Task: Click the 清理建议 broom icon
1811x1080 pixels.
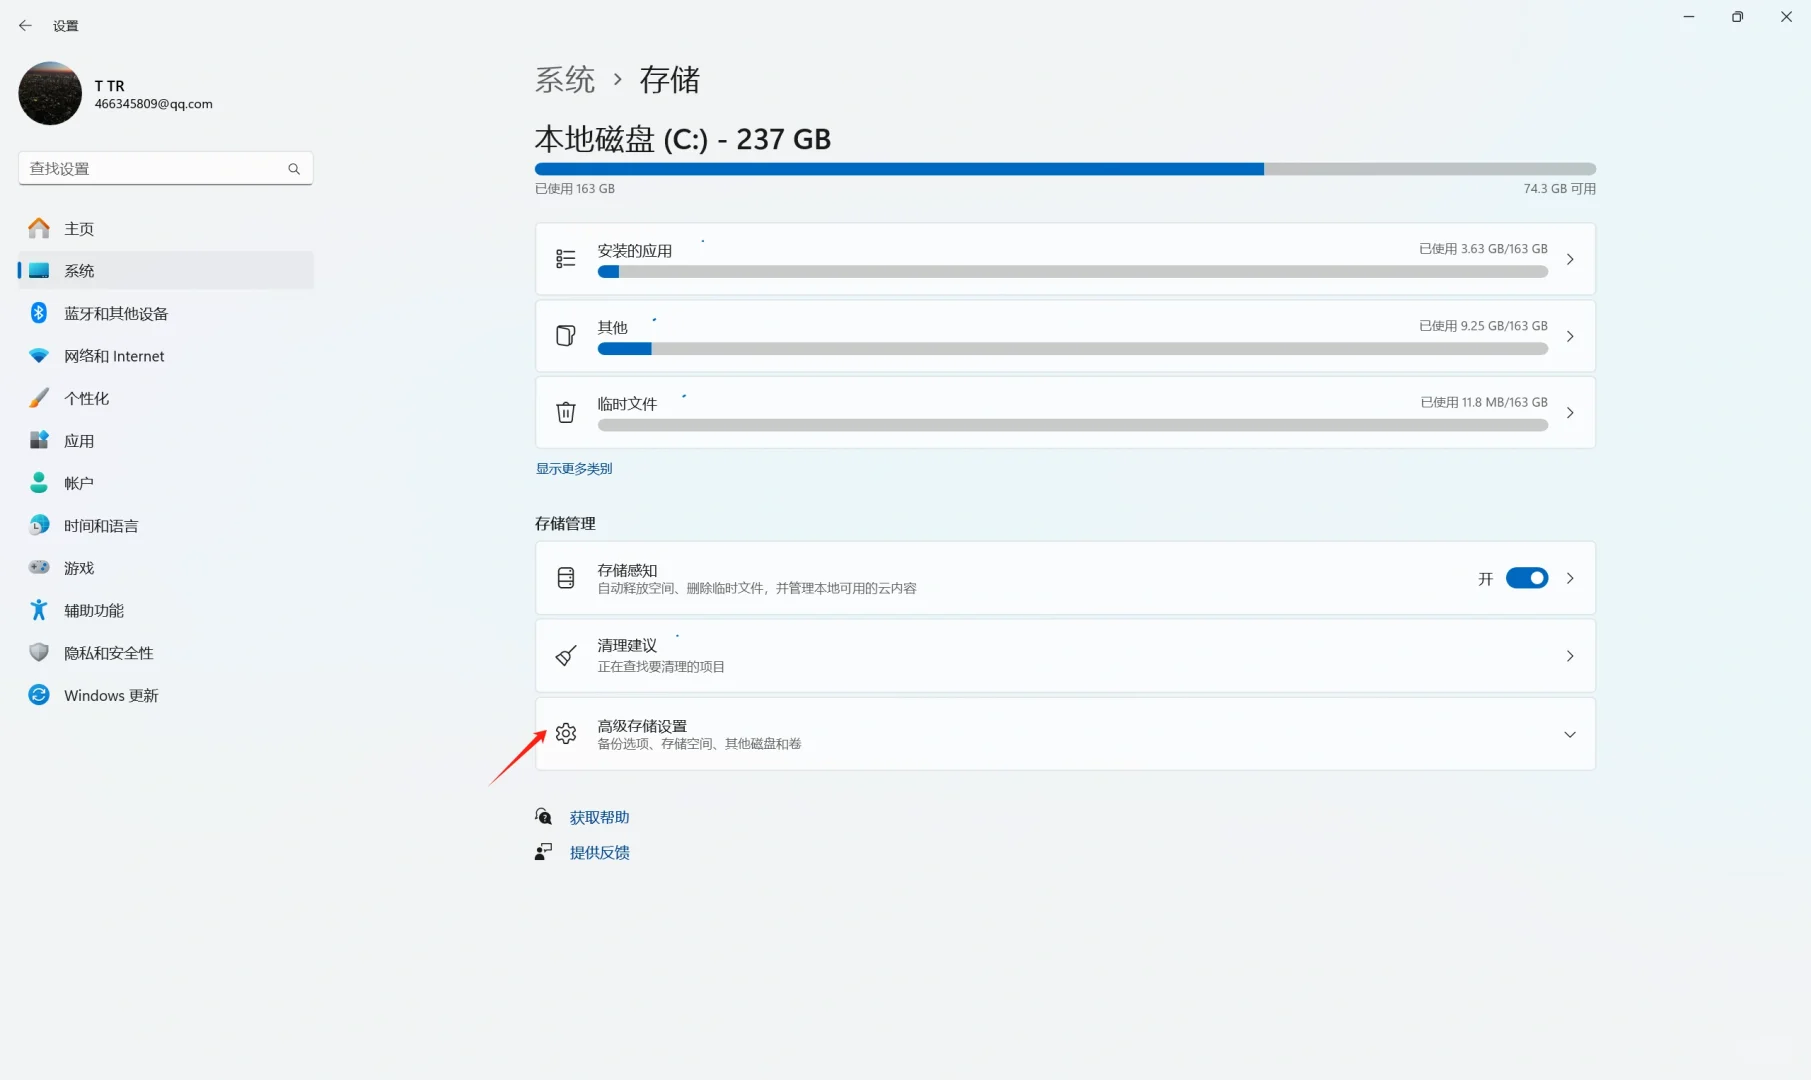Action: (566, 655)
